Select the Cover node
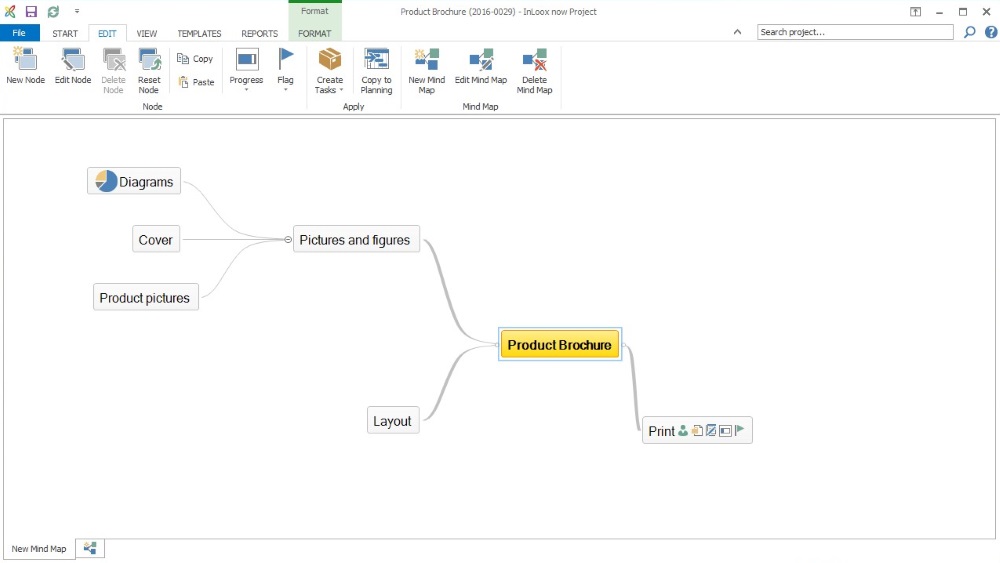Screen dimensions: 1000x563 (156, 240)
